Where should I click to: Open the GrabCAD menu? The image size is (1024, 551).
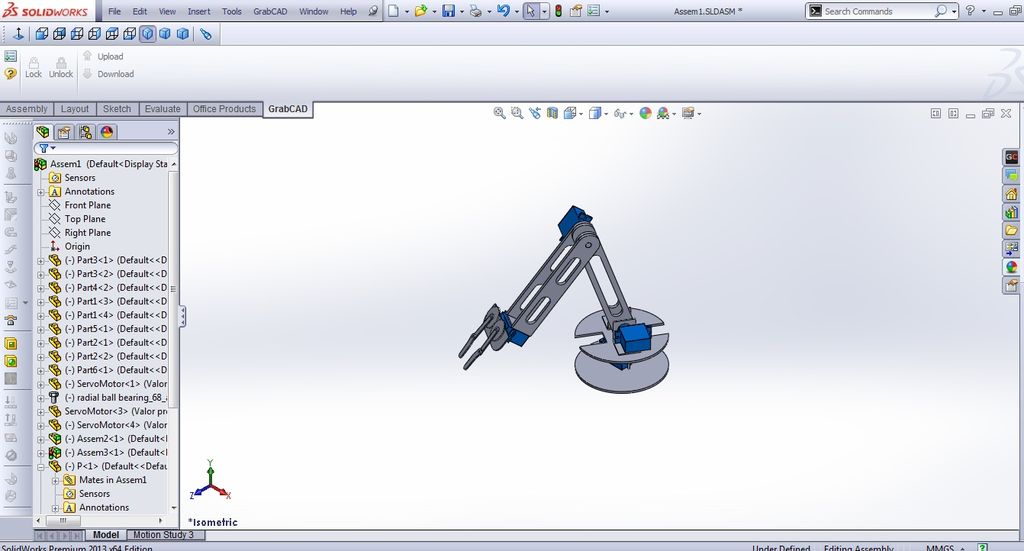[270, 11]
